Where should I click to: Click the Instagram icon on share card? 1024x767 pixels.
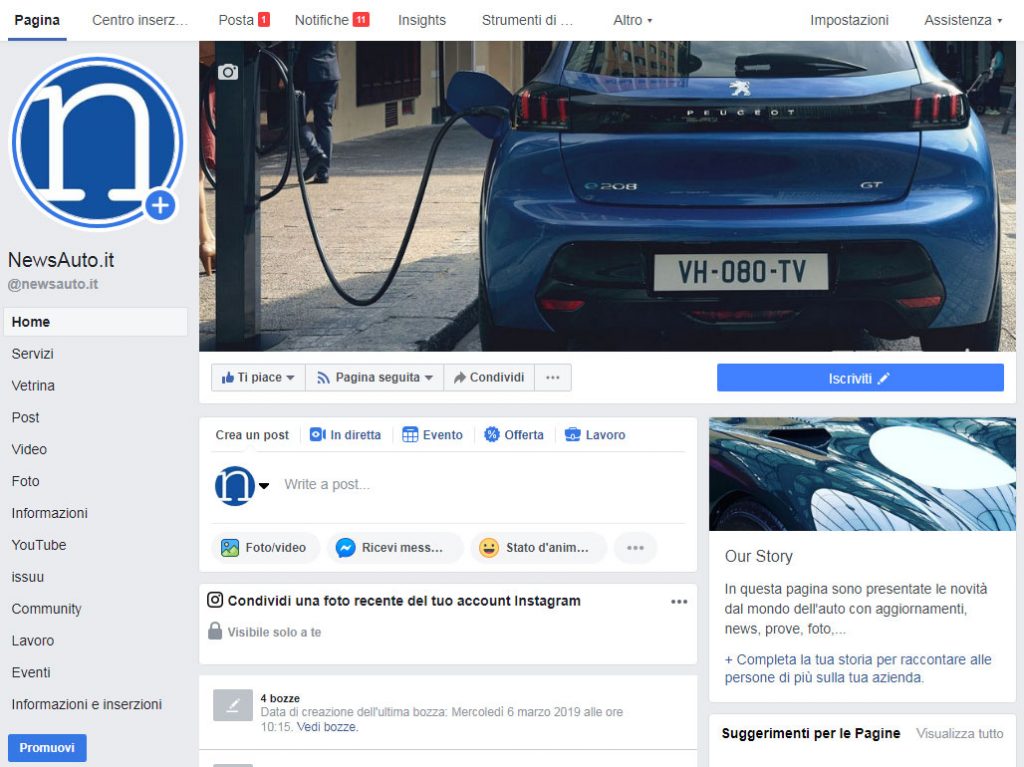click(215, 600)
